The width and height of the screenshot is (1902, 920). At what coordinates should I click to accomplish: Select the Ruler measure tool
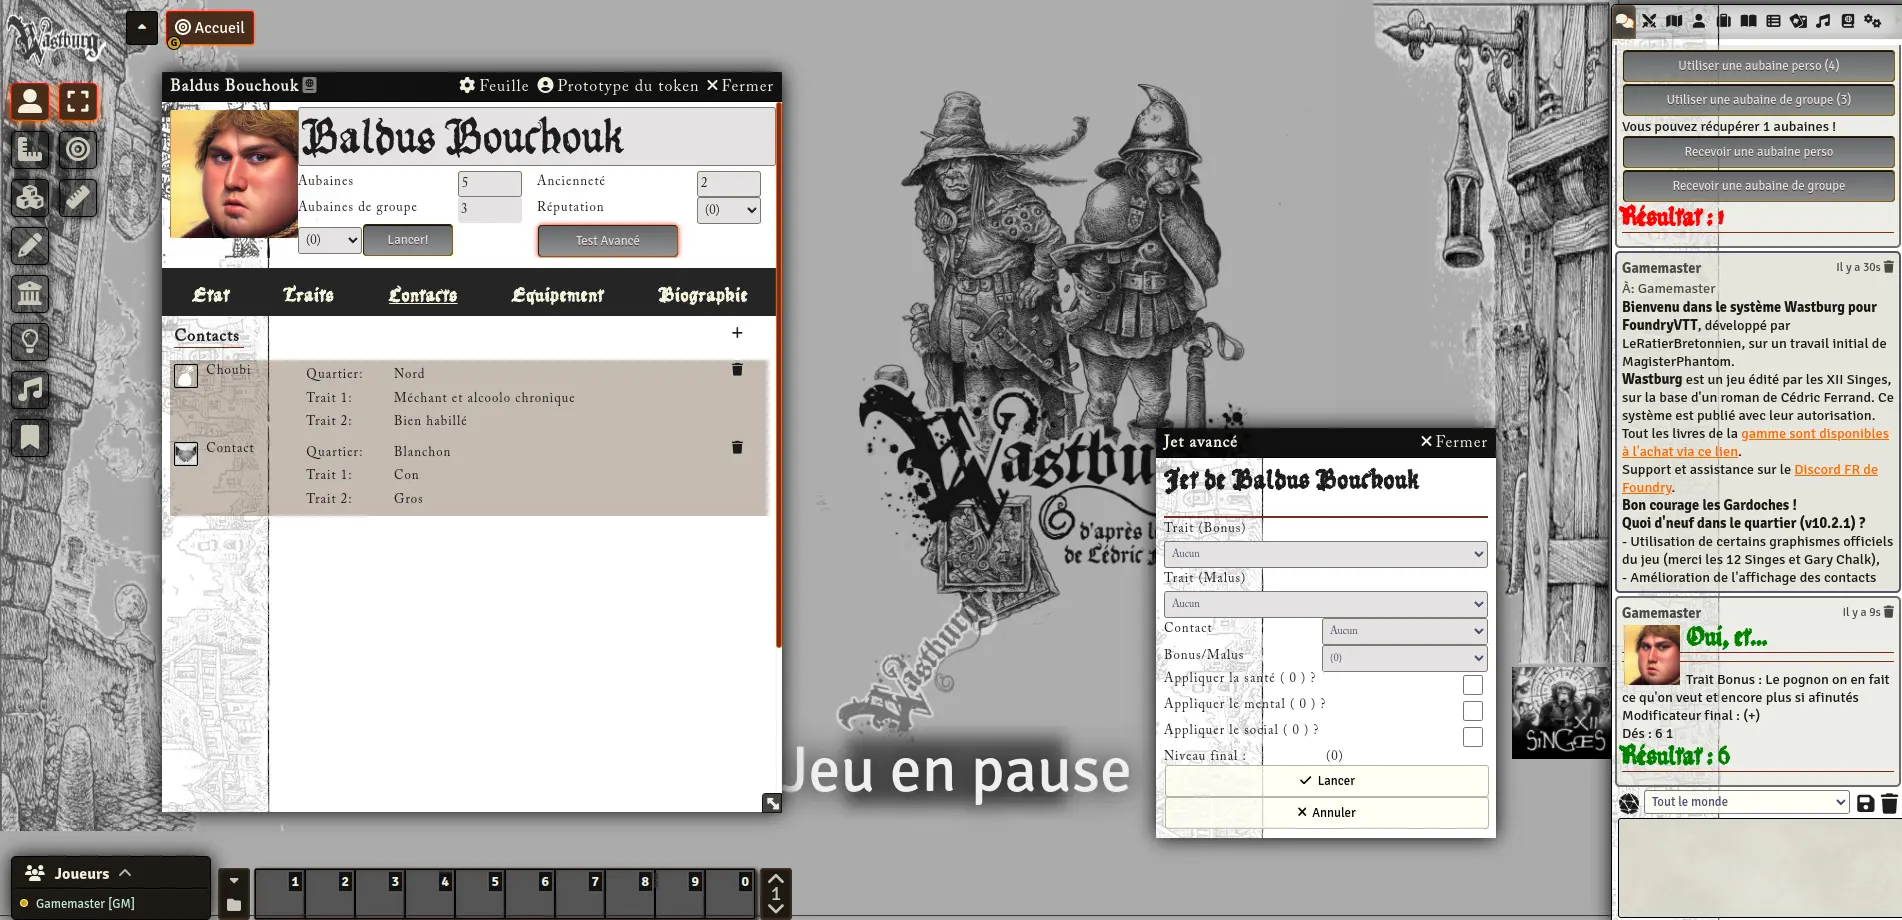[x=78, y=197]
